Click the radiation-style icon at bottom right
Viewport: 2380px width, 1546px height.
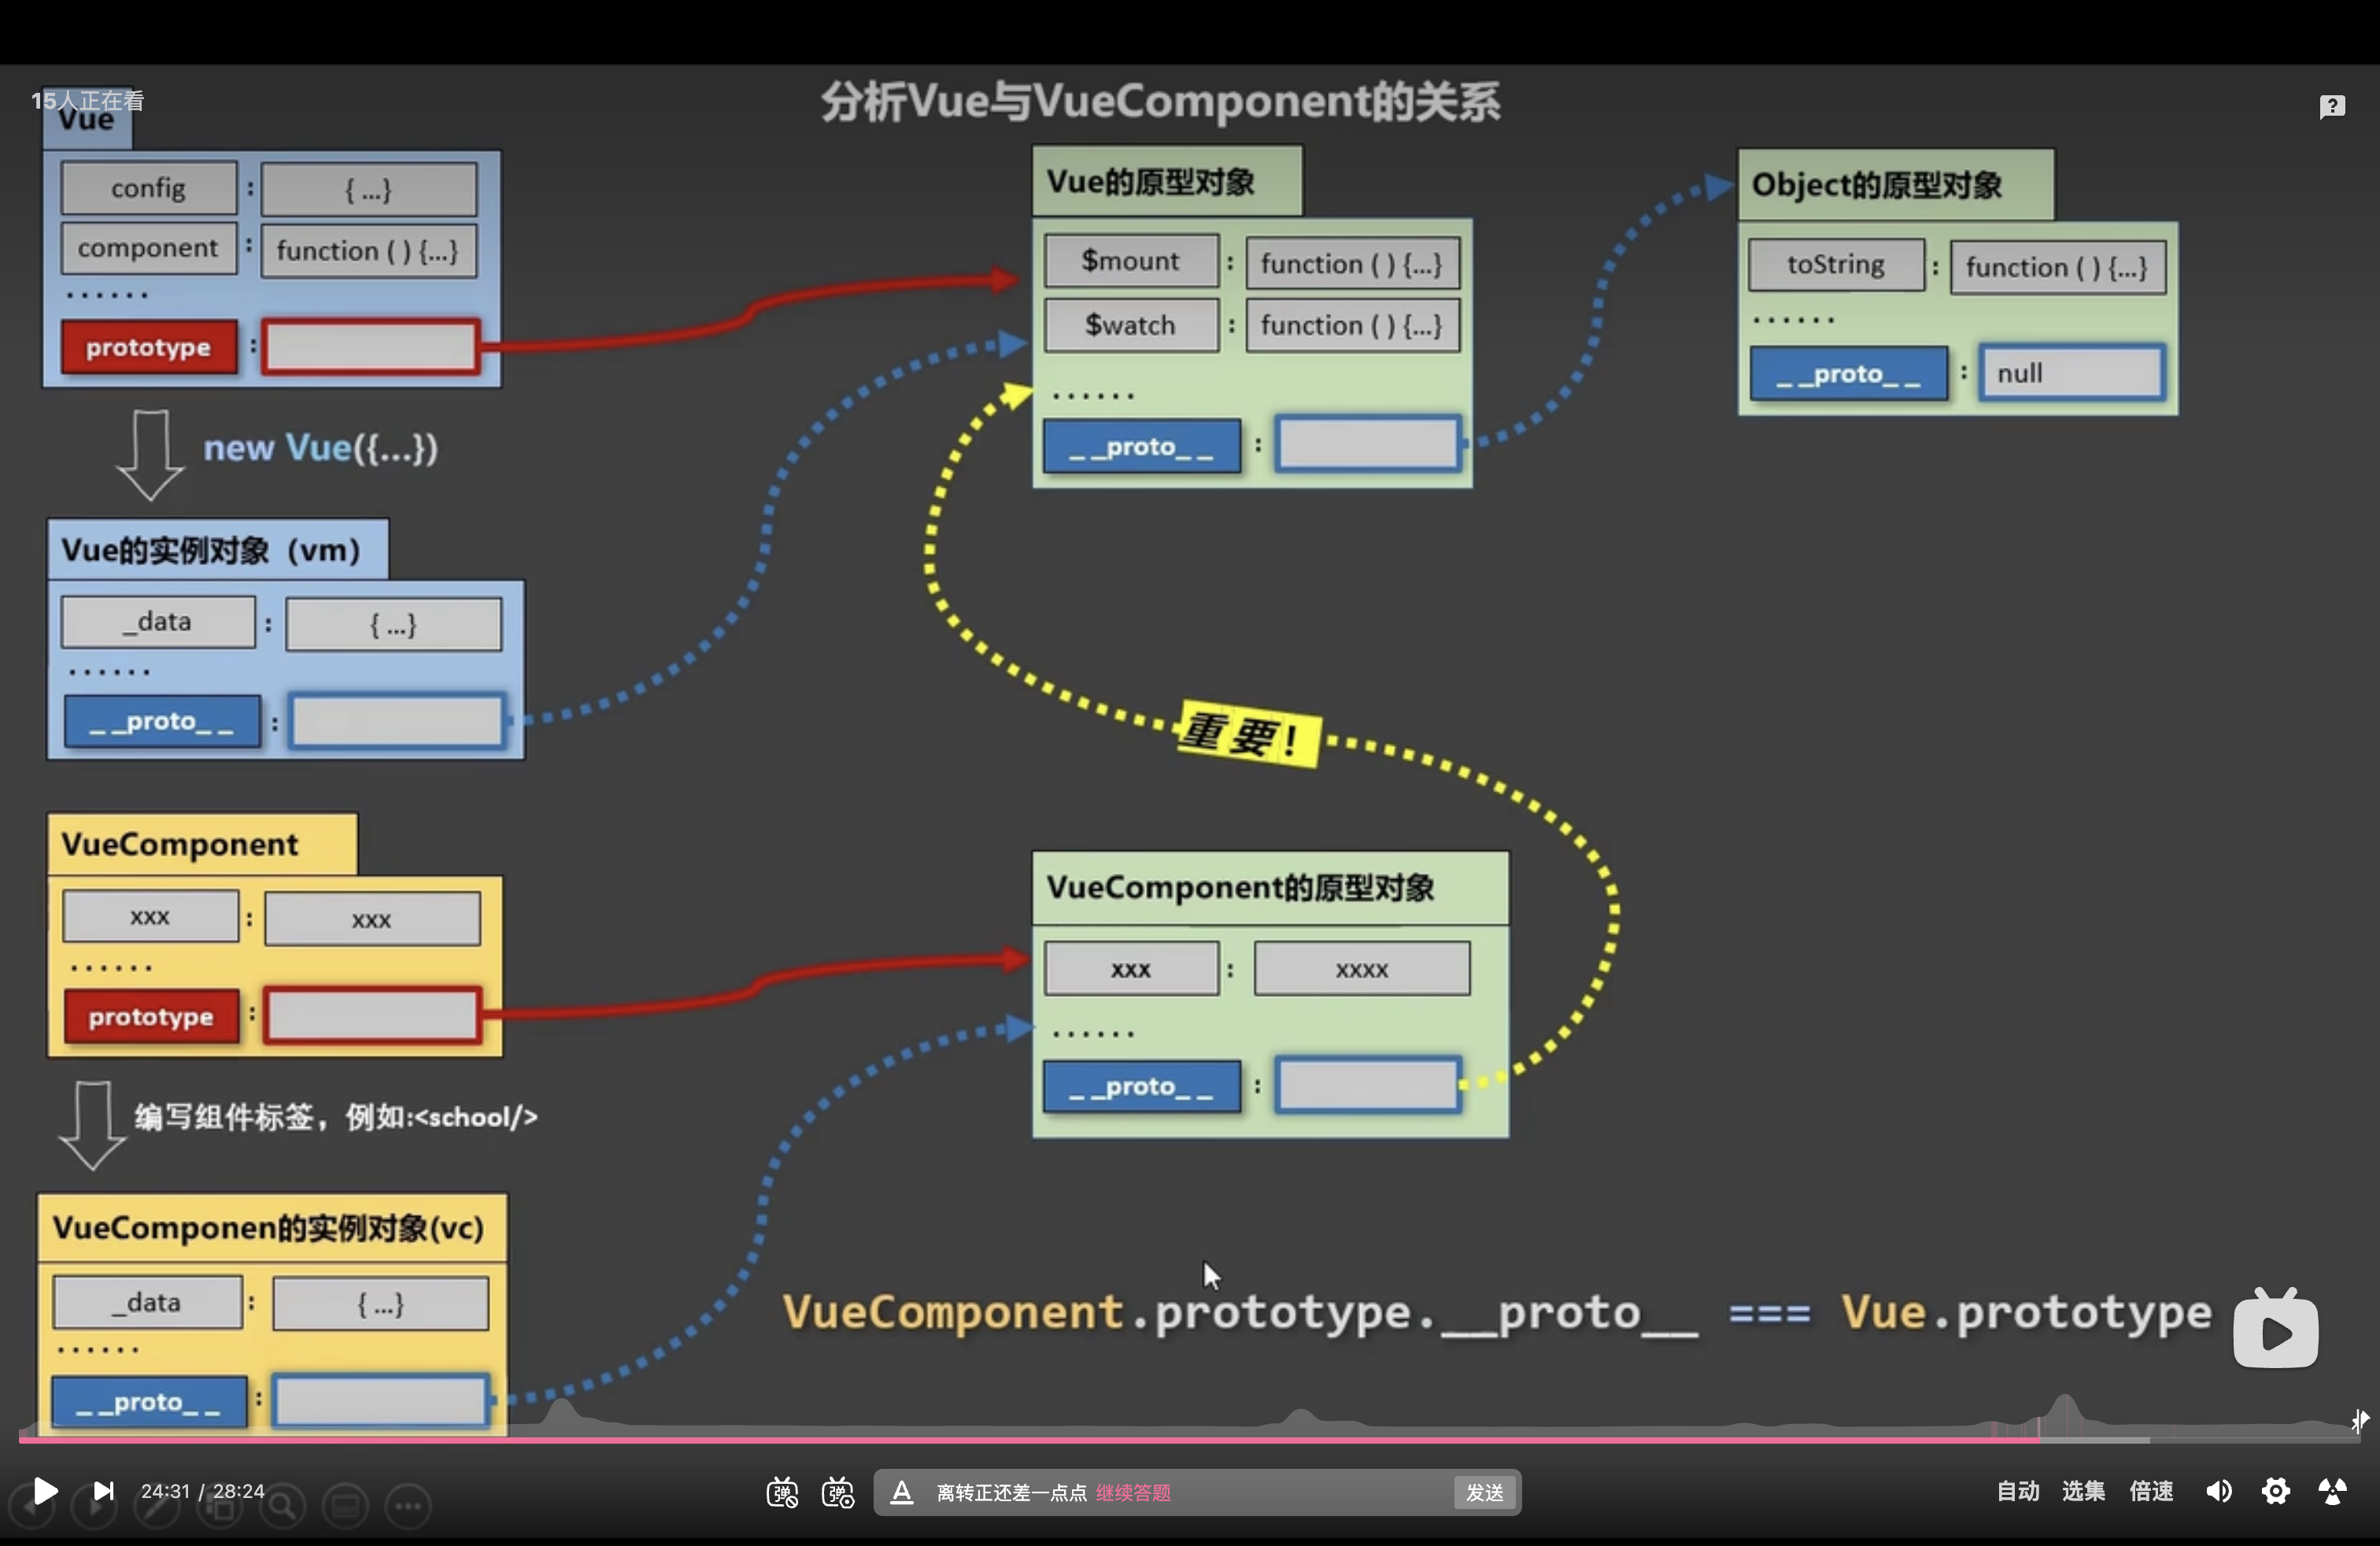click(2332, 1491)
